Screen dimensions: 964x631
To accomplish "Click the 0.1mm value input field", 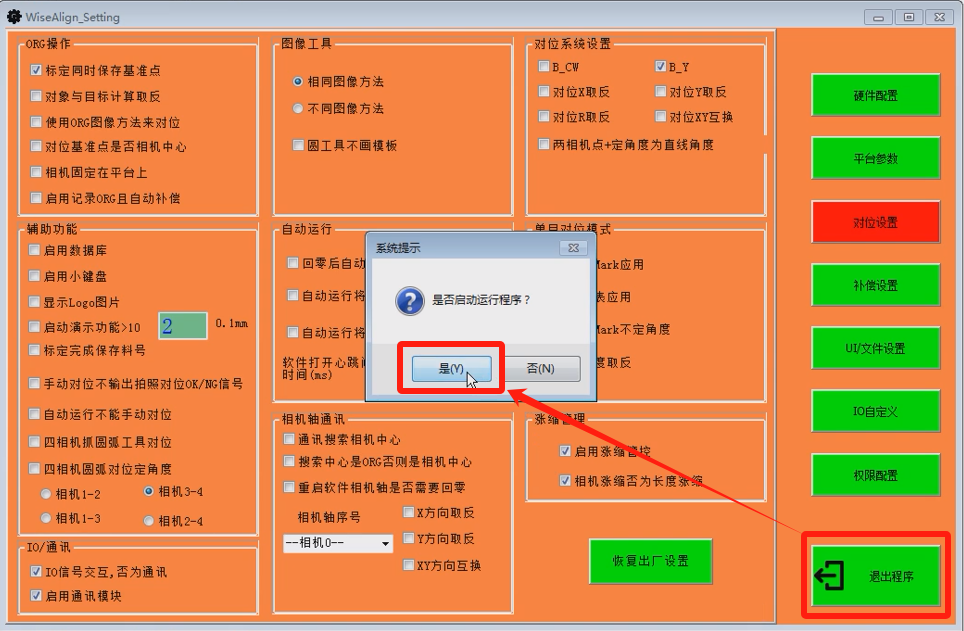I will pos(181,326).
